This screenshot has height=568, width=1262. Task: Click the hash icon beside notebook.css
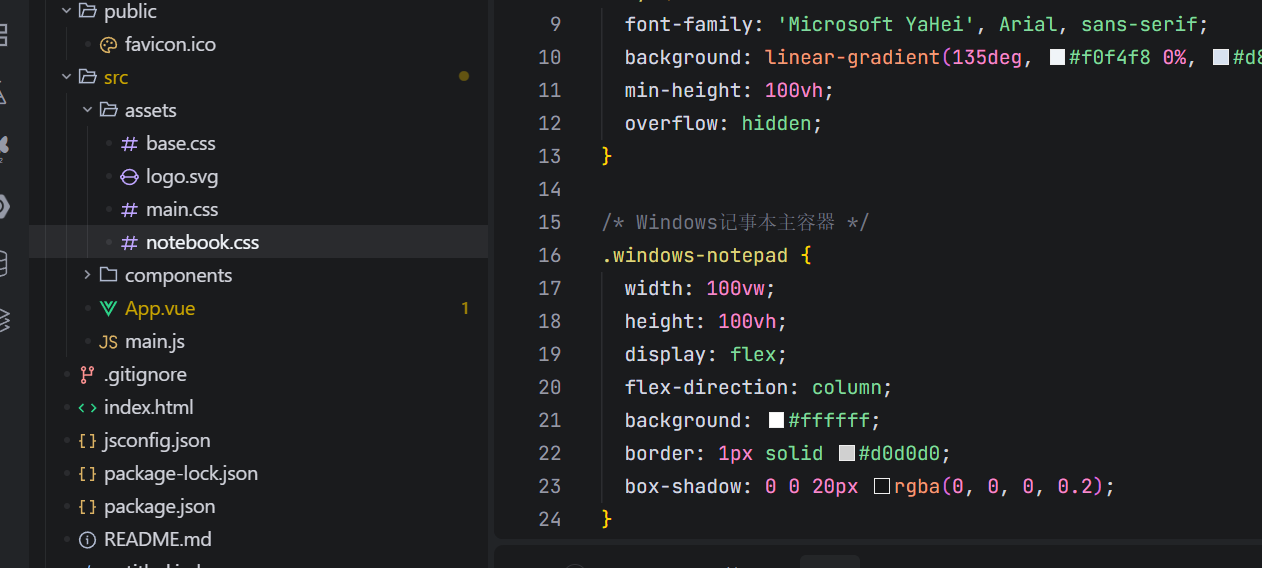129,243
